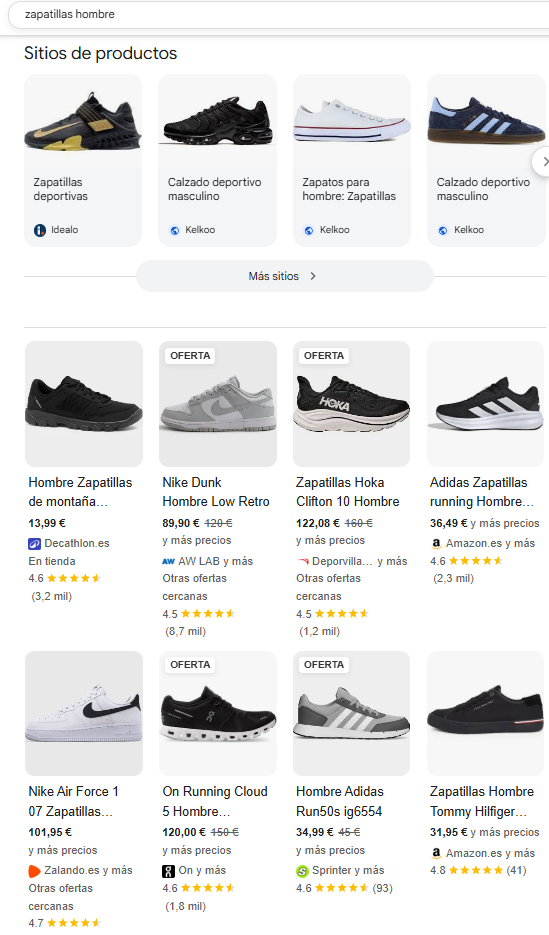Open Zapatillas Hombre Tommy Hilfiger title
Image resolution: width=549 pixels, height=935 pixels.
[482, 801]
